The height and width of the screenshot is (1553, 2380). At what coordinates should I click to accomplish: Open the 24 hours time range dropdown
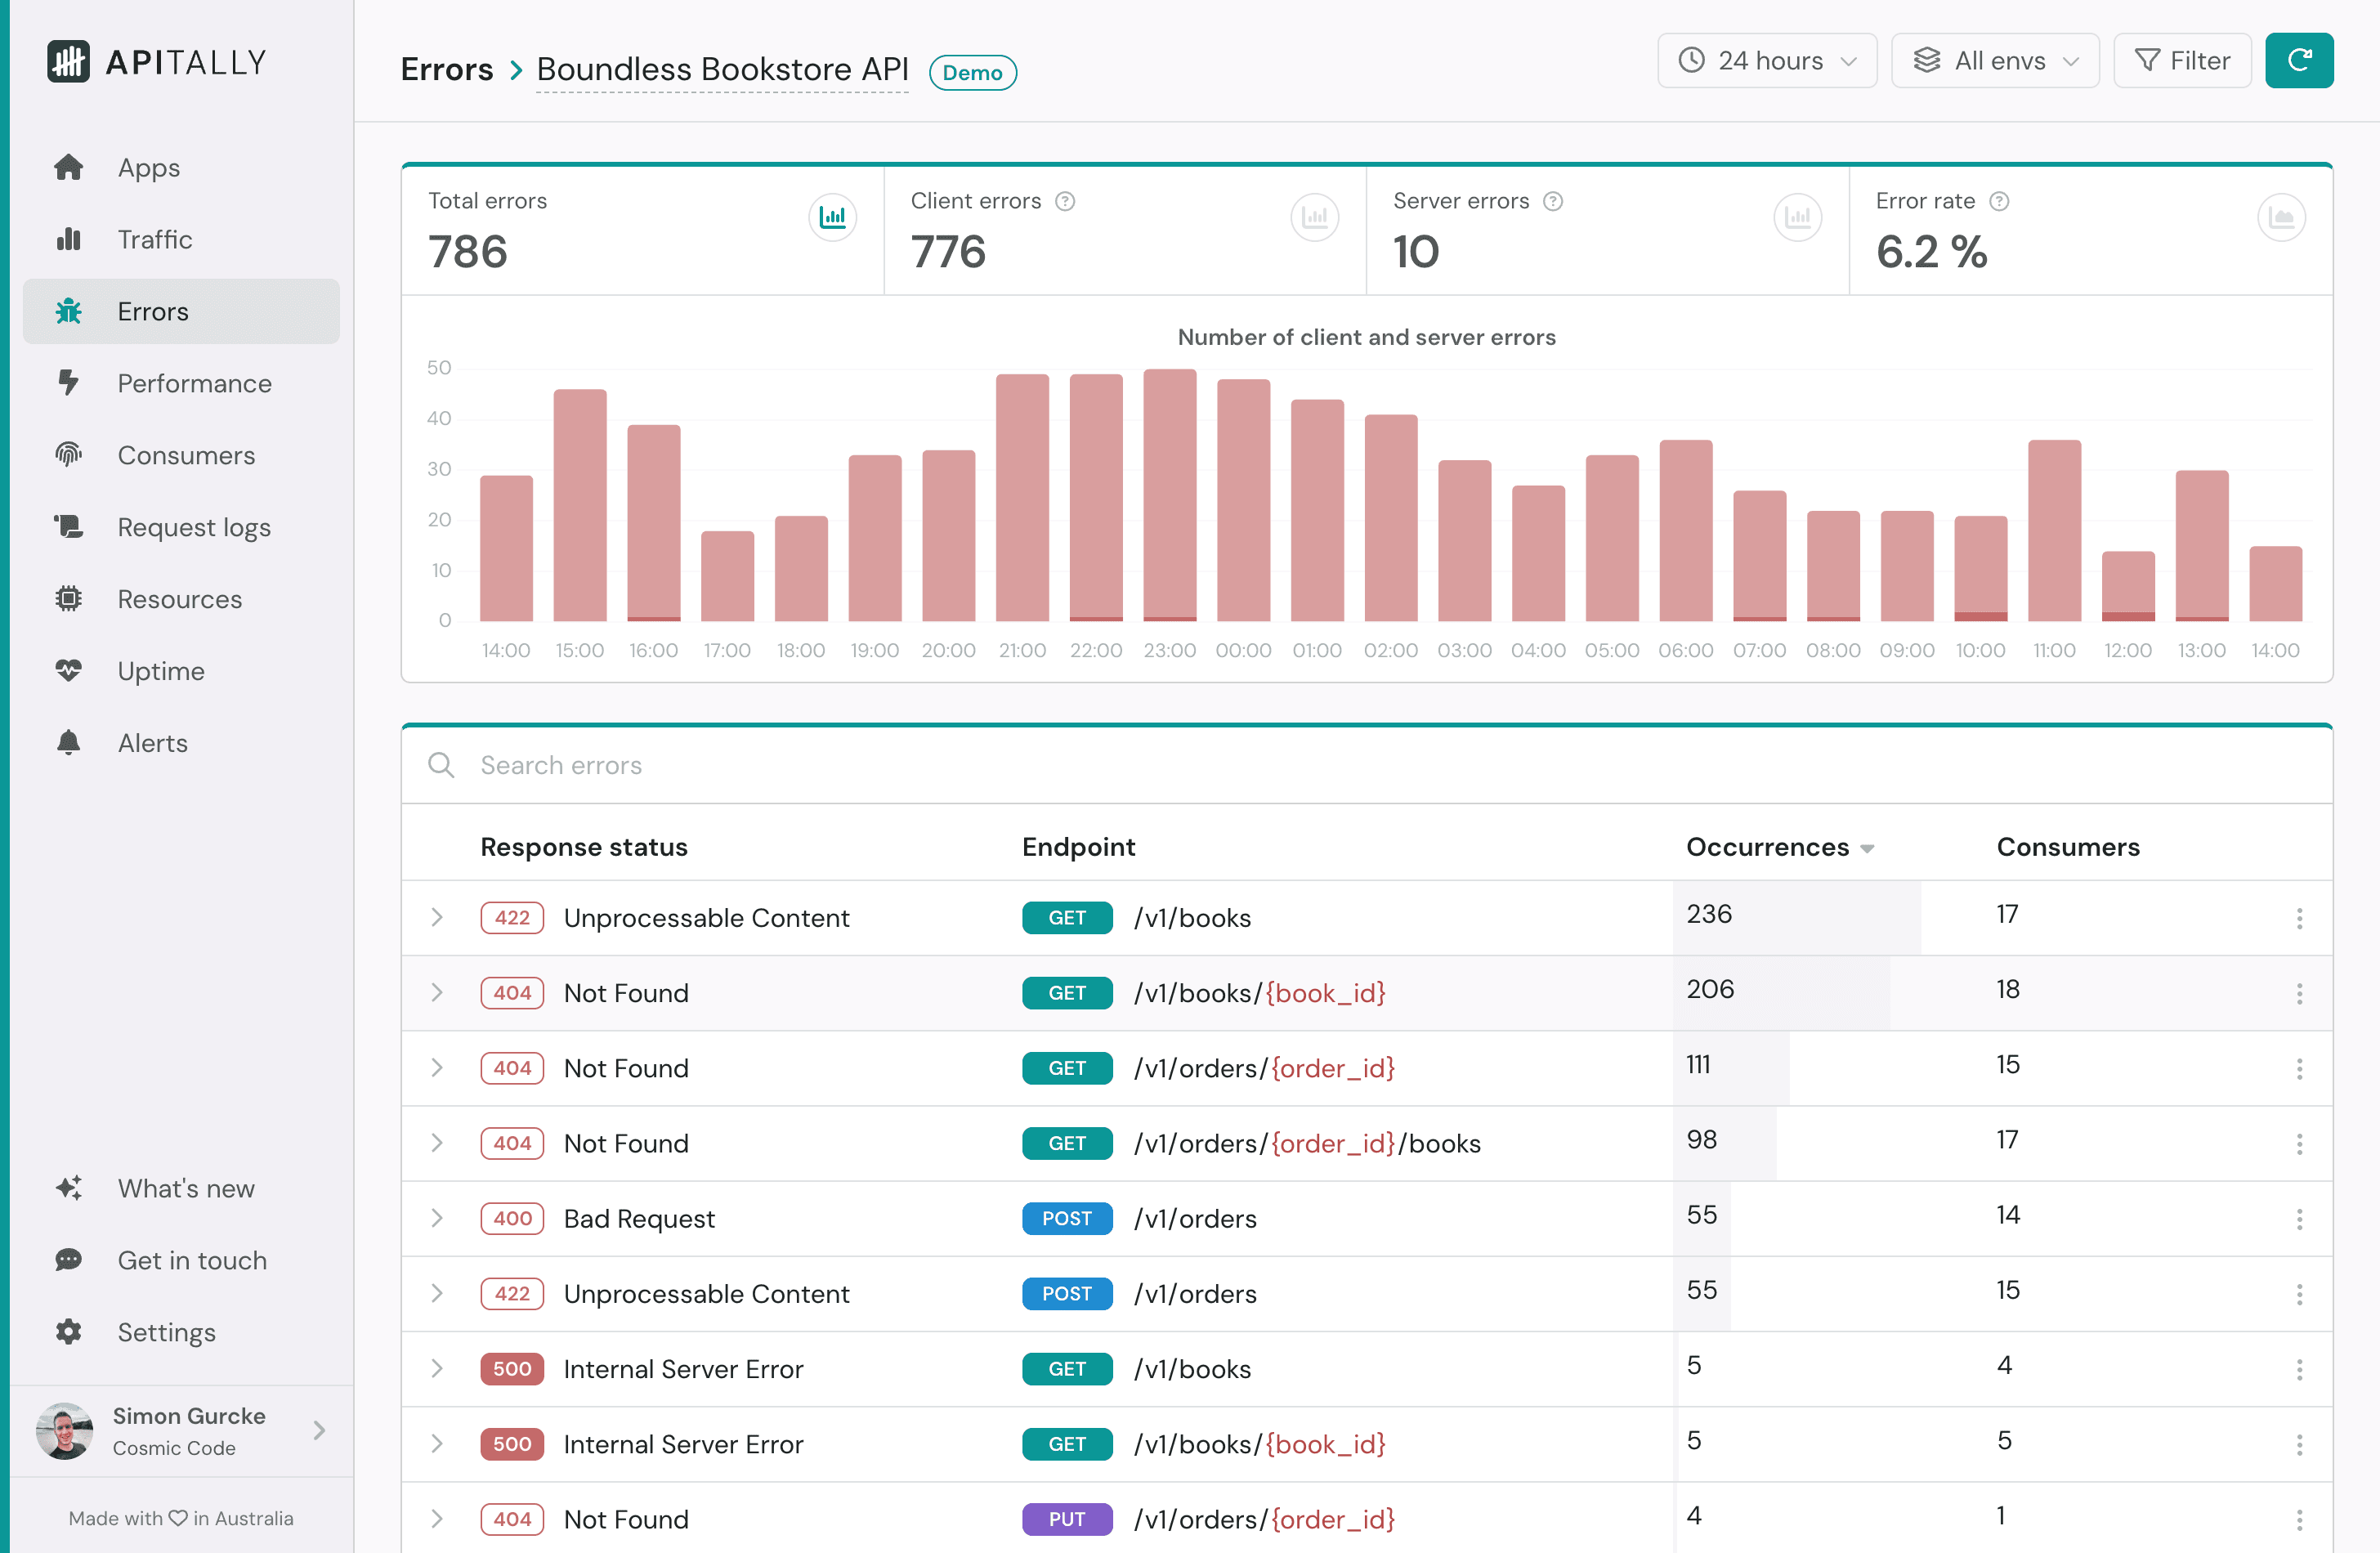pyautogui.click(x=1766, y=60)
